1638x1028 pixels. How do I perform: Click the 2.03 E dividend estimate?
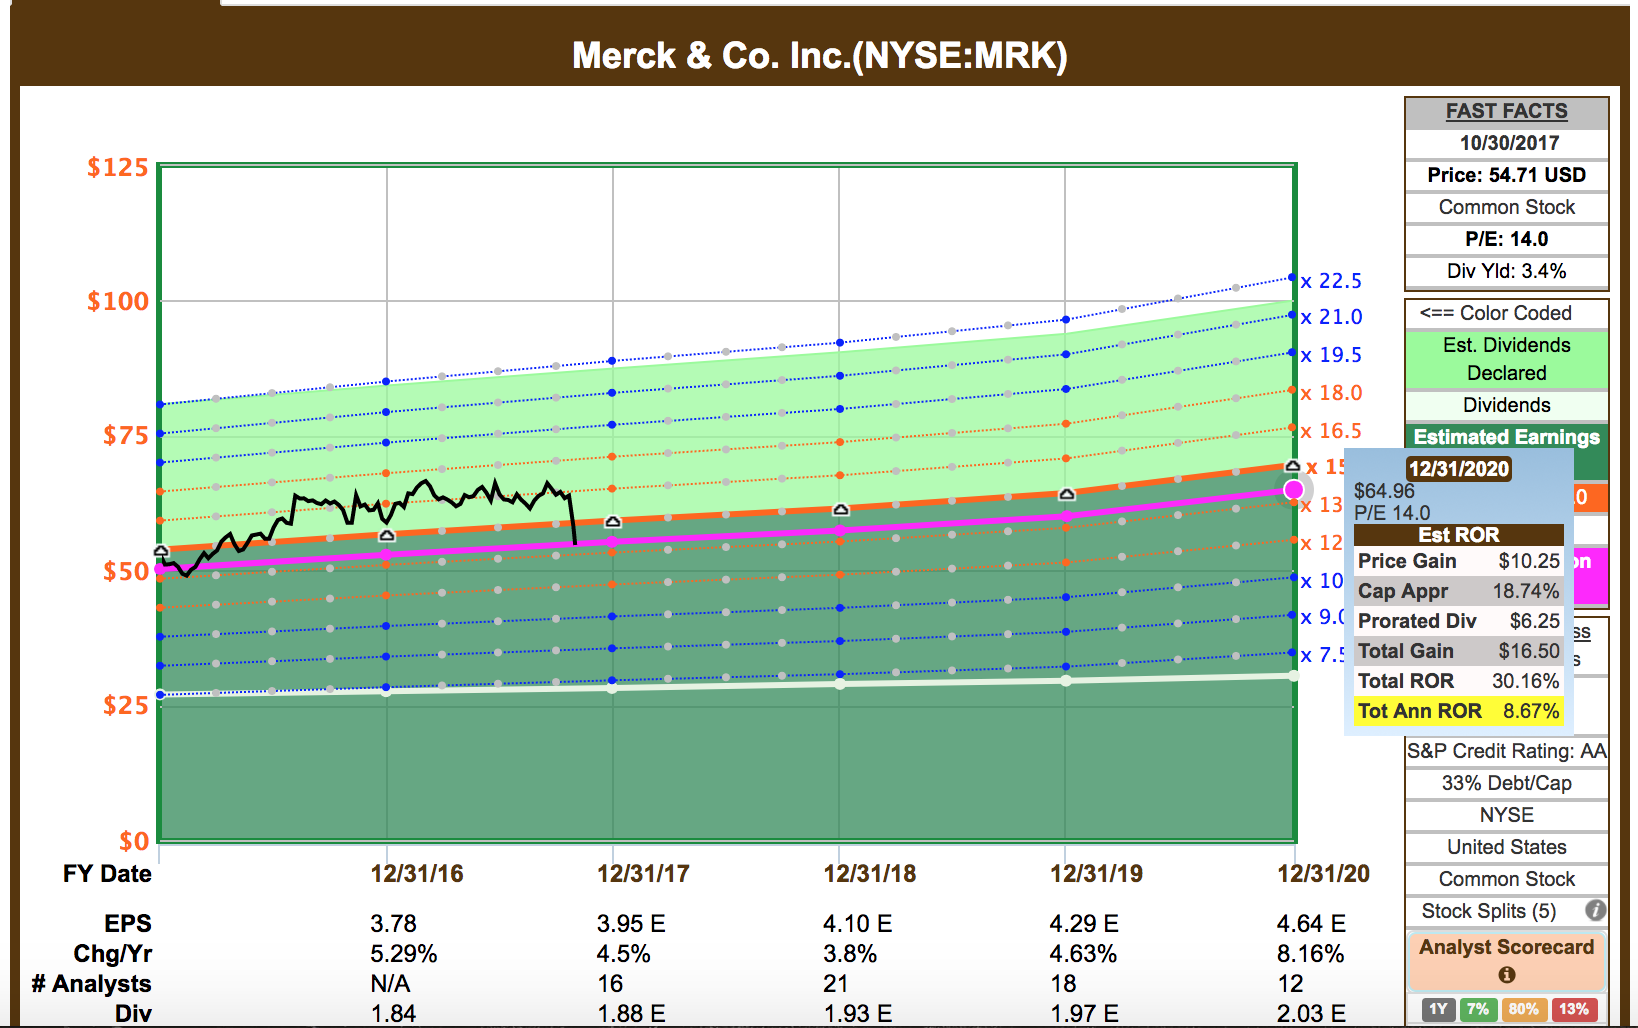[1311, 1013]
